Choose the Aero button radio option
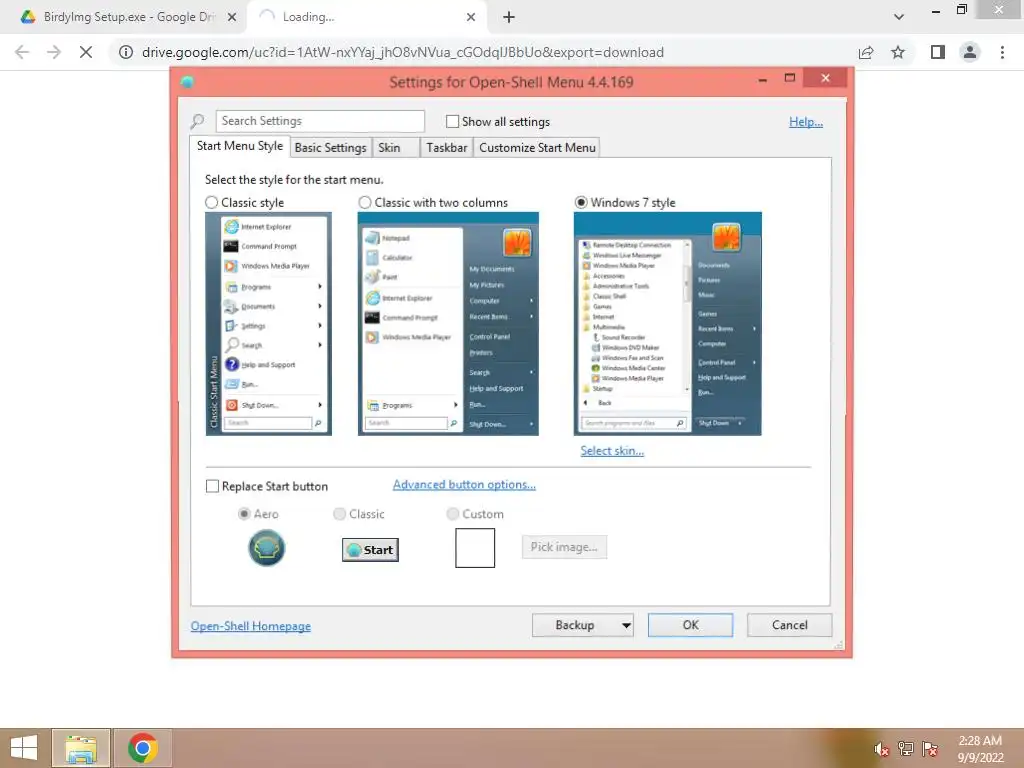The image size is (1024, 768). (244, 514)
